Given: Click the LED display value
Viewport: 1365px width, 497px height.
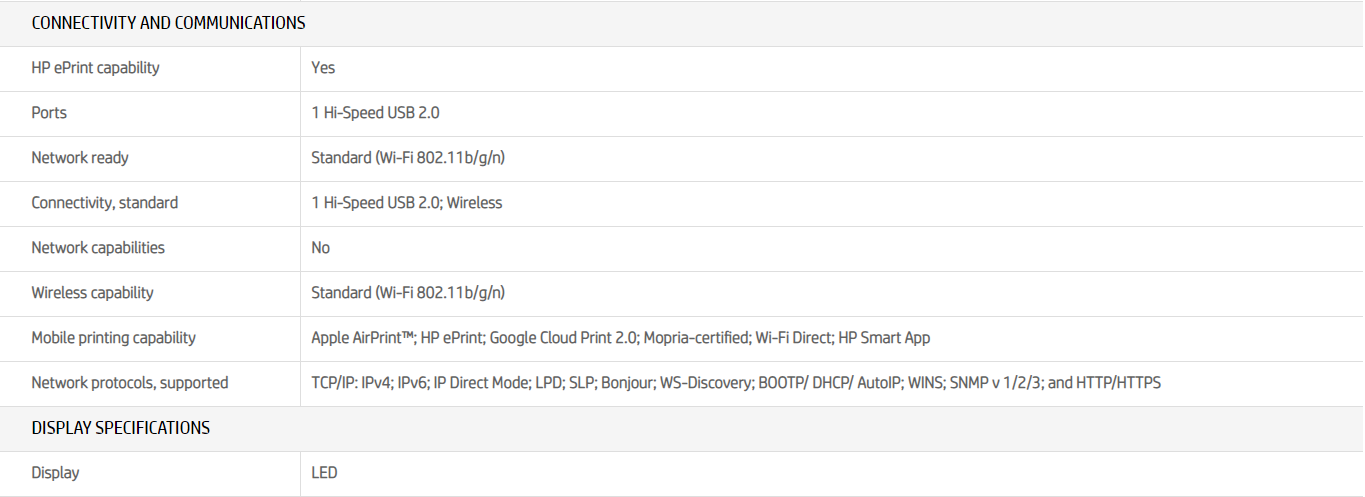Looking at the screenshot, I should (324, 473).
